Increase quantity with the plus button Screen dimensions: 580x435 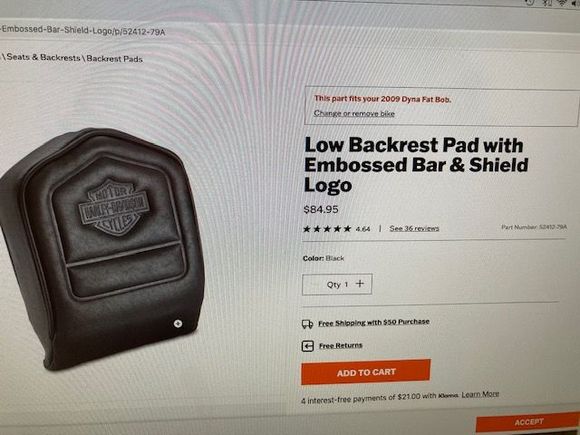point(360,284)
